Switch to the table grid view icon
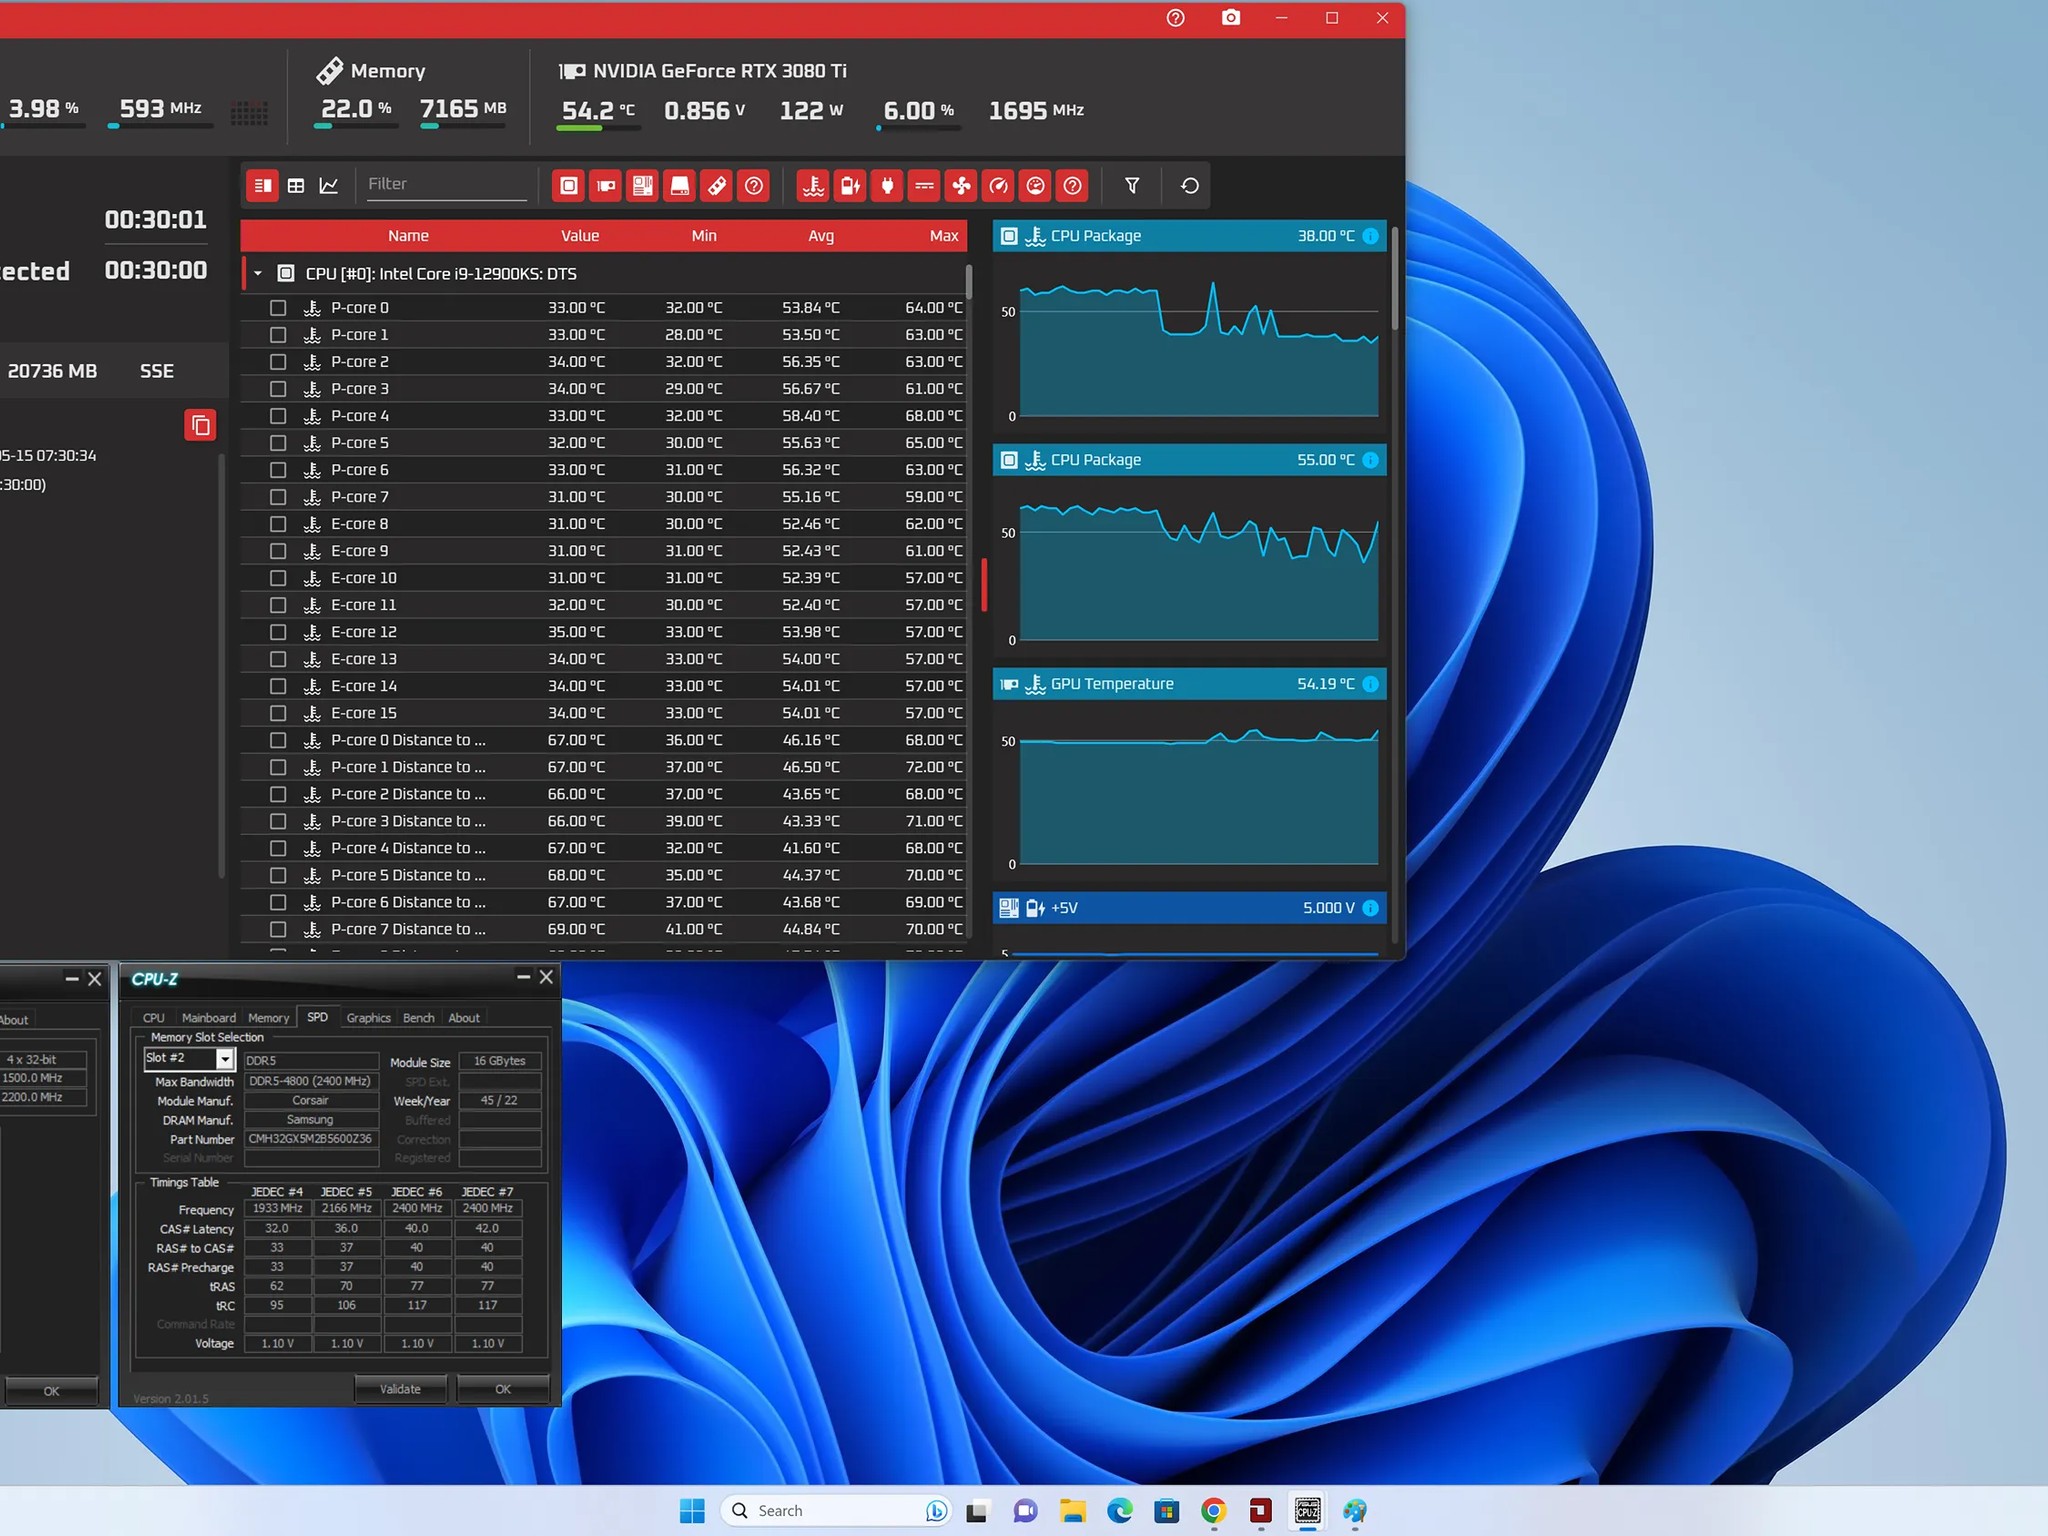Image resolution: width=2048 pixels, height=1536 pixels. (296, 185)
